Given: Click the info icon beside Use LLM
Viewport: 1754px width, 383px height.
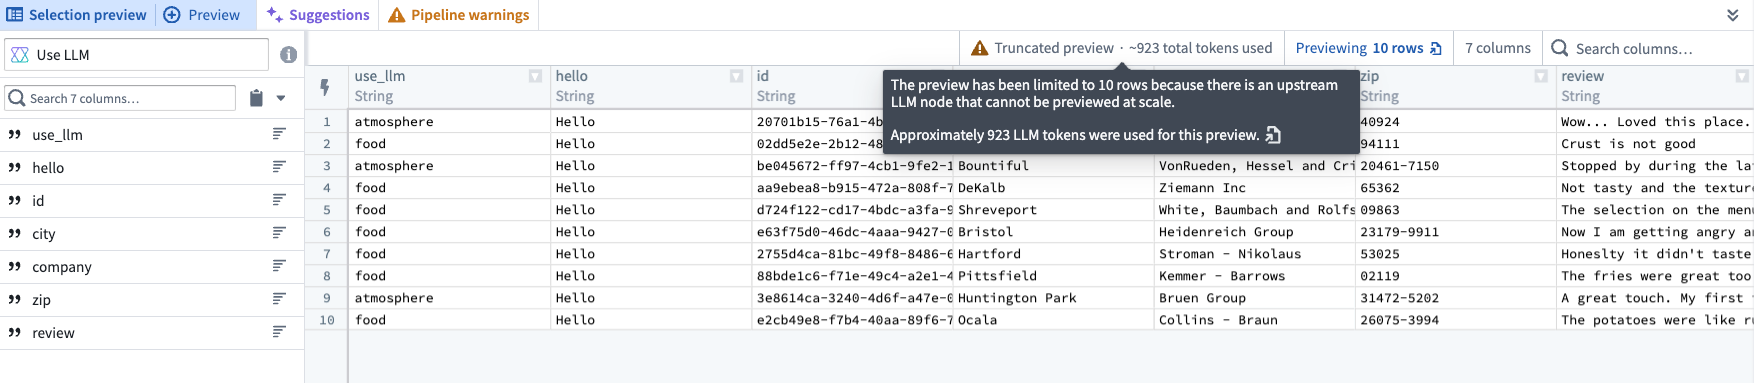Looking at the screenshot, I should pos(288,55).
